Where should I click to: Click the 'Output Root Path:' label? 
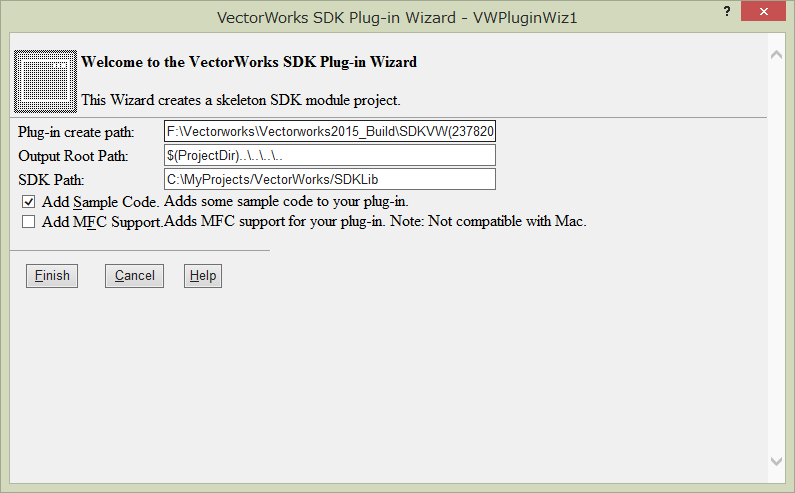tap(73, 156)
